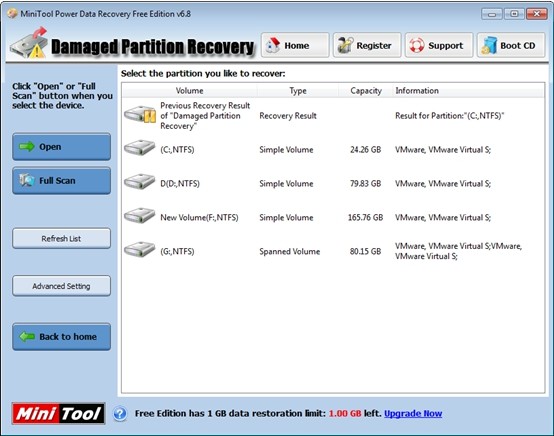This screenshot has height=436, width=554.
Task: Sort by the Capacity column header
Action: coord(366,91)
